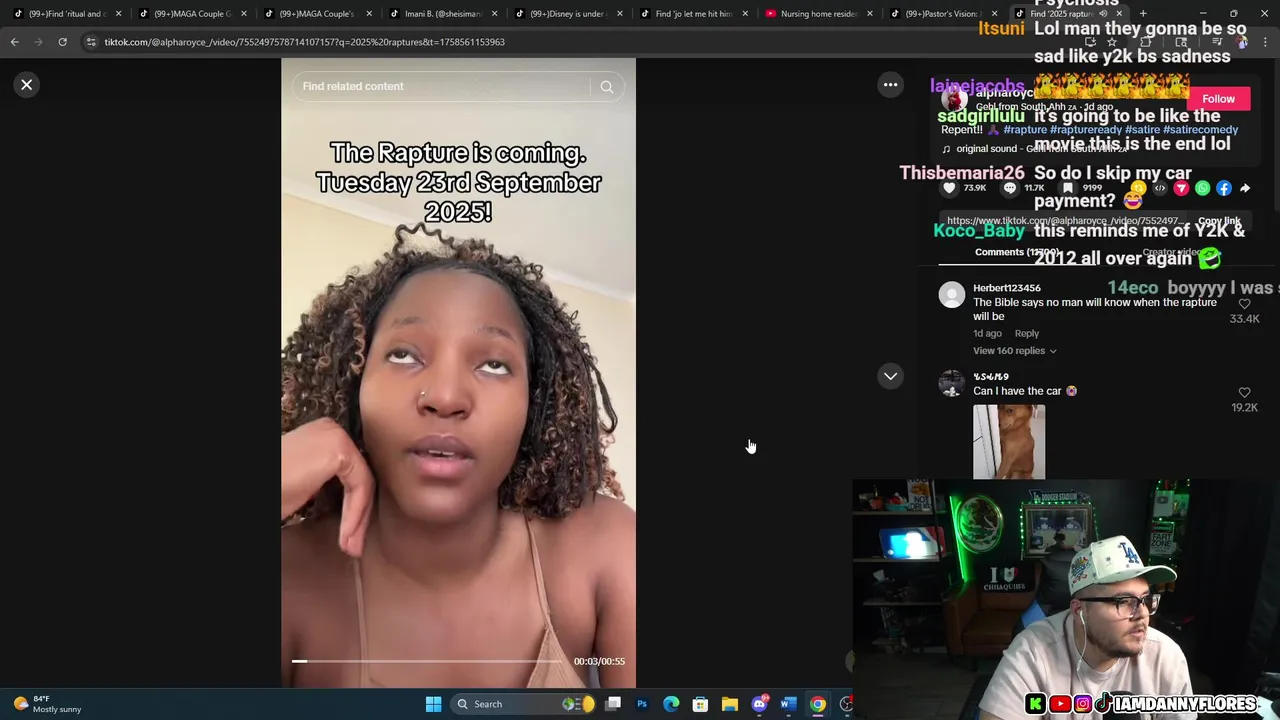
Task: Open comments via speech bubble icon
Action: pyautogui.click(x=1010, y=188)
